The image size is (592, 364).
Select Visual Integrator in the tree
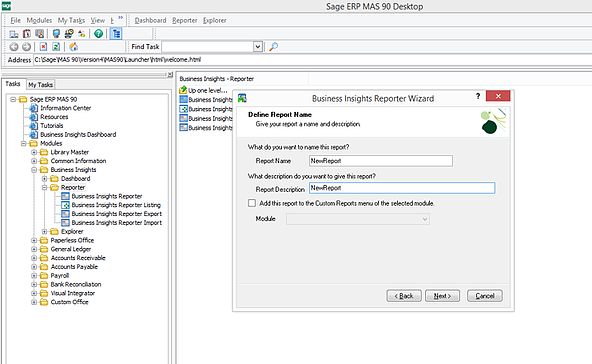click(x=73, y=293)
